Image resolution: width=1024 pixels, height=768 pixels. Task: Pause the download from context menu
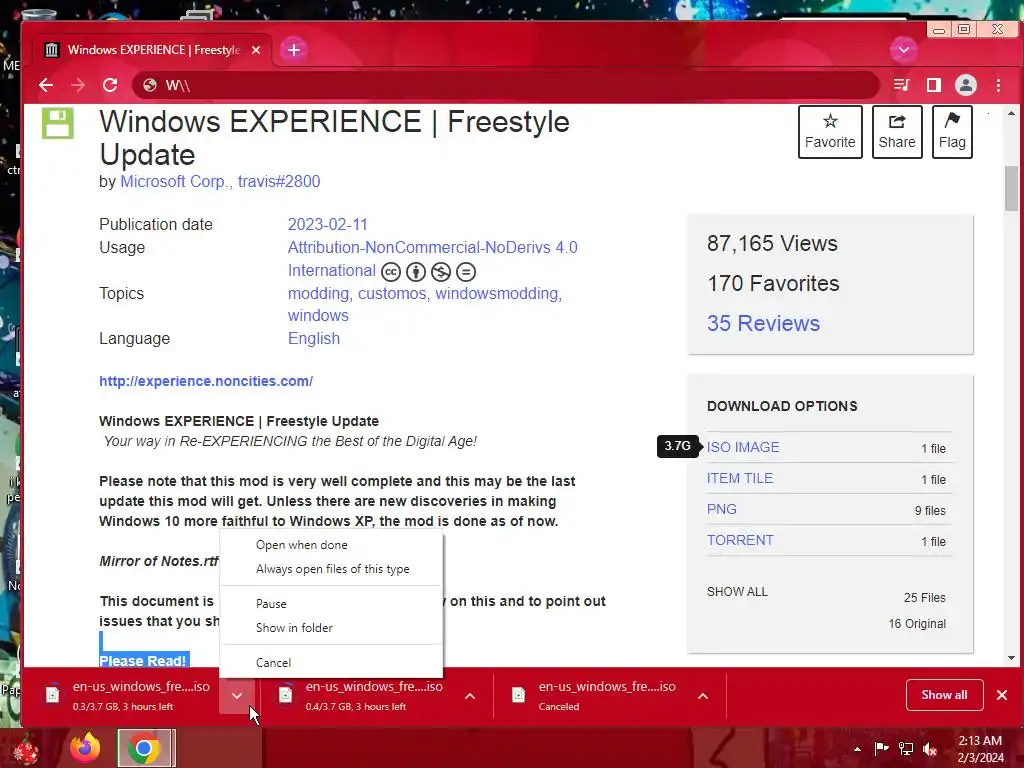tap(331, 603)
